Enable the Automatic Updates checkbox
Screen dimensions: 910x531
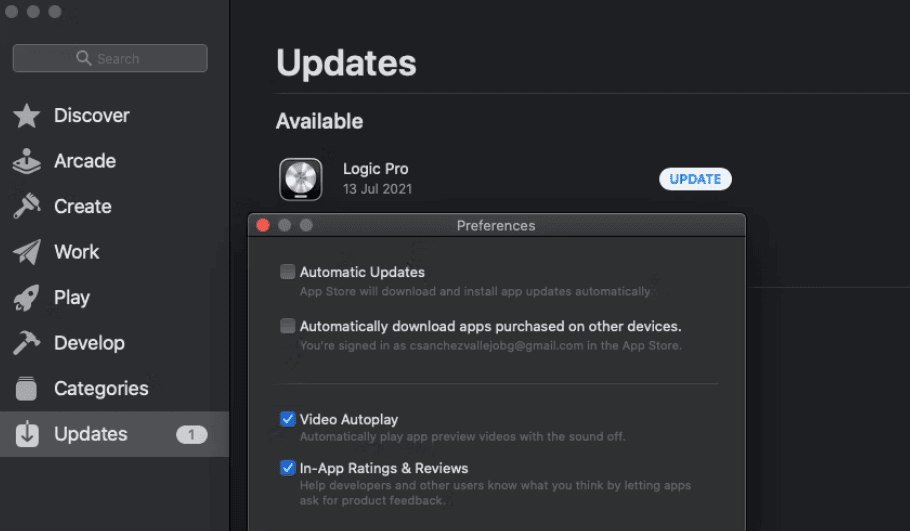point(287,272)
